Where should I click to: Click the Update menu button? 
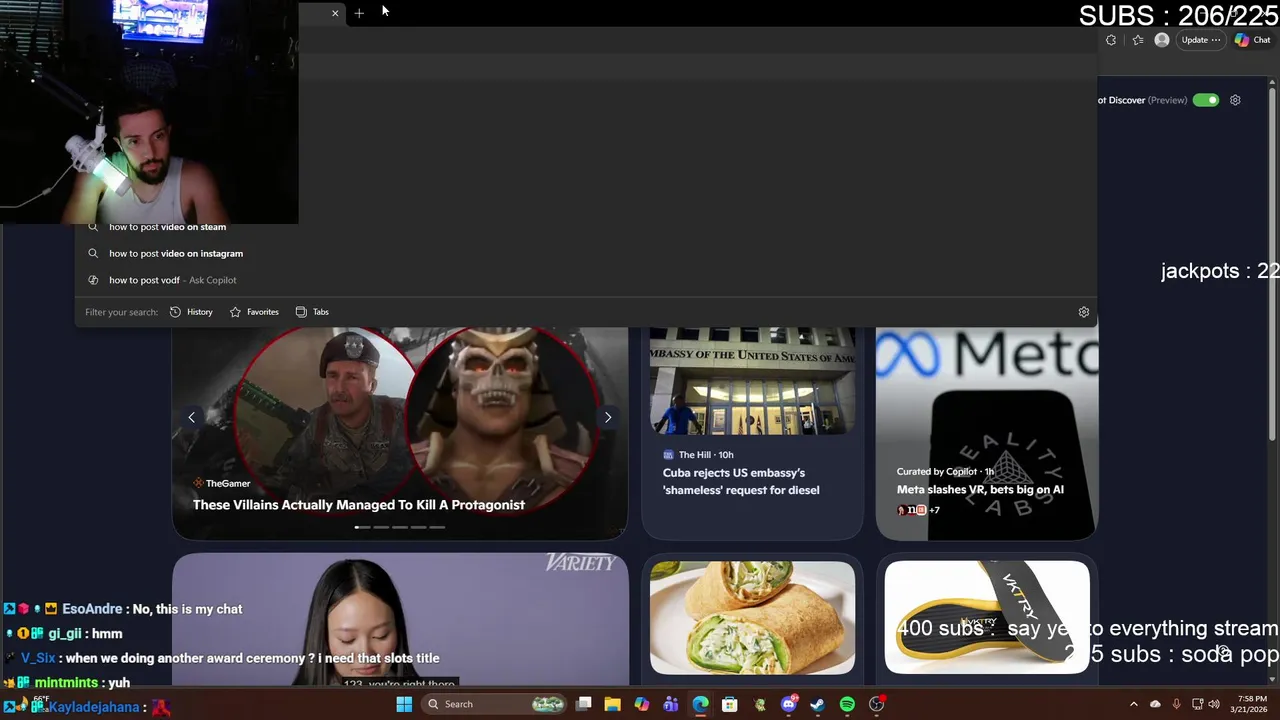pyautogui.click(x=1201, y=40)
